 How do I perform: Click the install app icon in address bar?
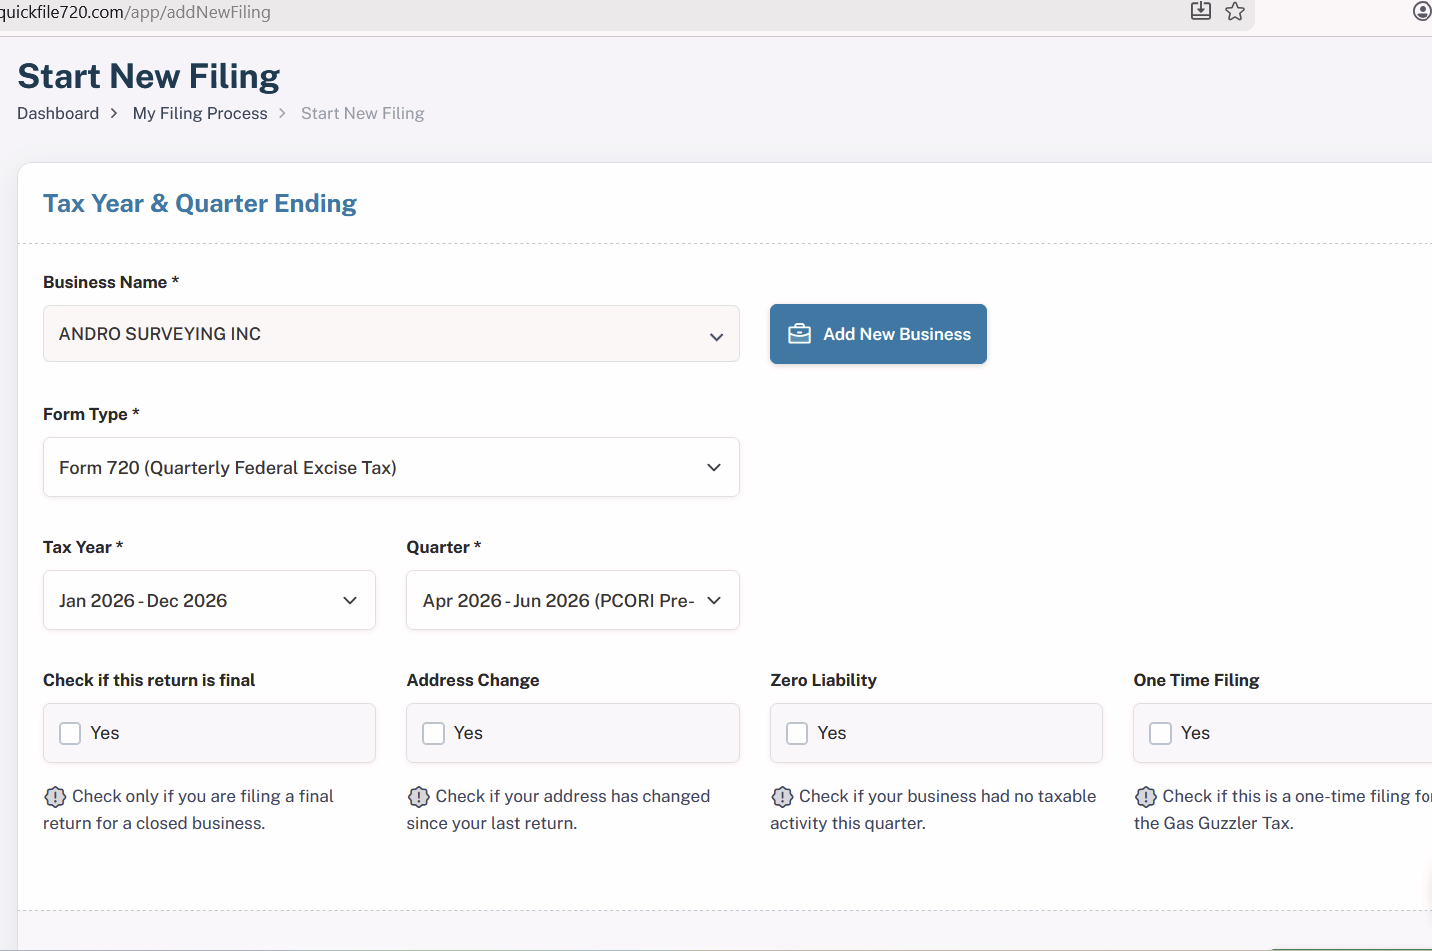pyautogui.click(x=1201, y=11)
